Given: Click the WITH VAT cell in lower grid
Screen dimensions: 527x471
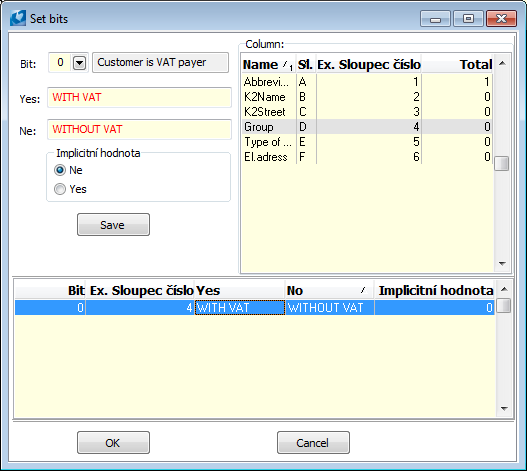Looking at the screenshot, I should [240, 308].
